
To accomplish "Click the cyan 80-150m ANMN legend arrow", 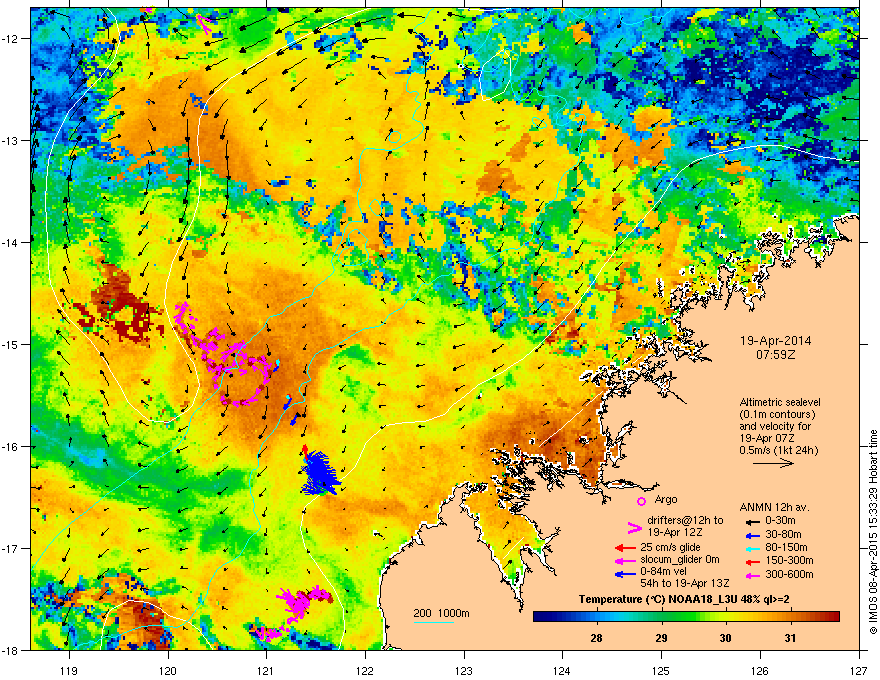I will point(753,548).
